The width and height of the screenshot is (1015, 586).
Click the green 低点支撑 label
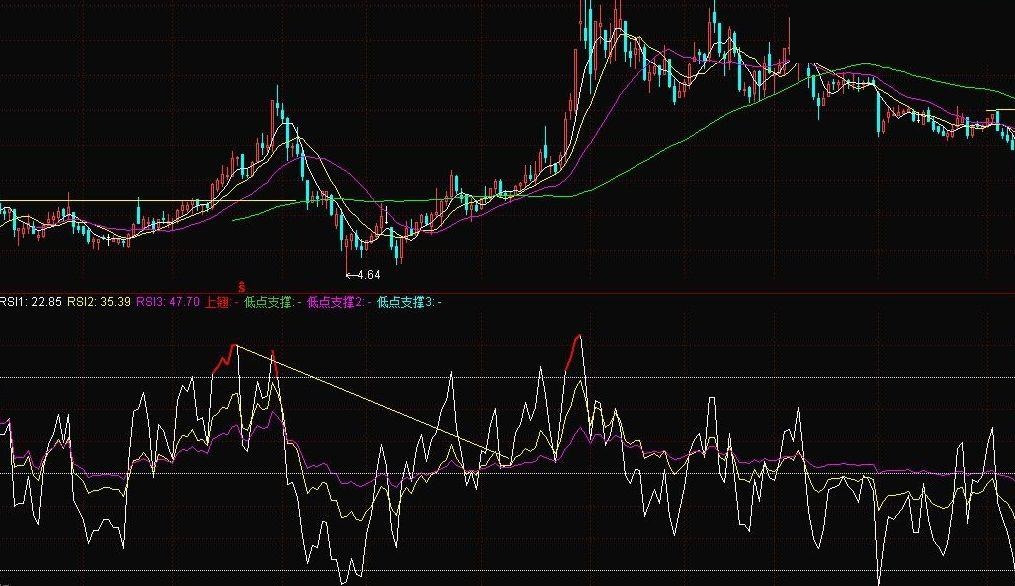pos(273,302)
